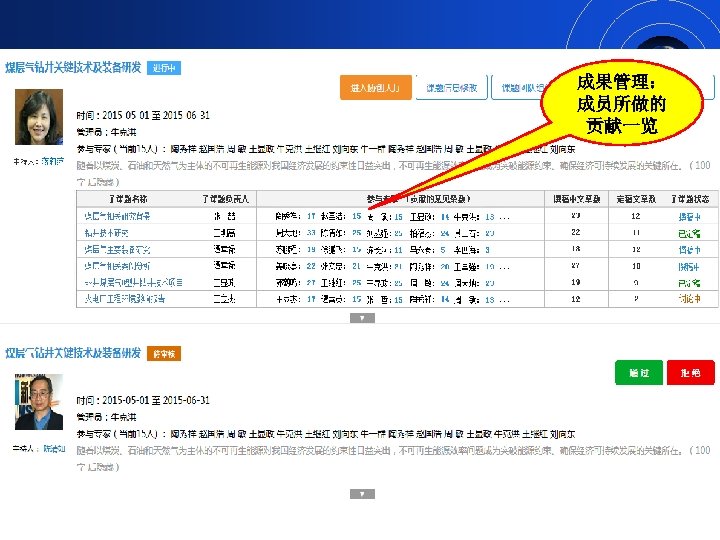Open subtopic name link in first table row

pos(117,216)
